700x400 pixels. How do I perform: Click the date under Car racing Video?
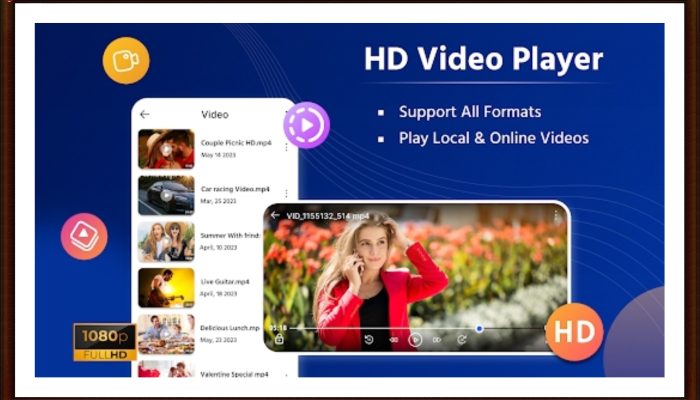218,201
